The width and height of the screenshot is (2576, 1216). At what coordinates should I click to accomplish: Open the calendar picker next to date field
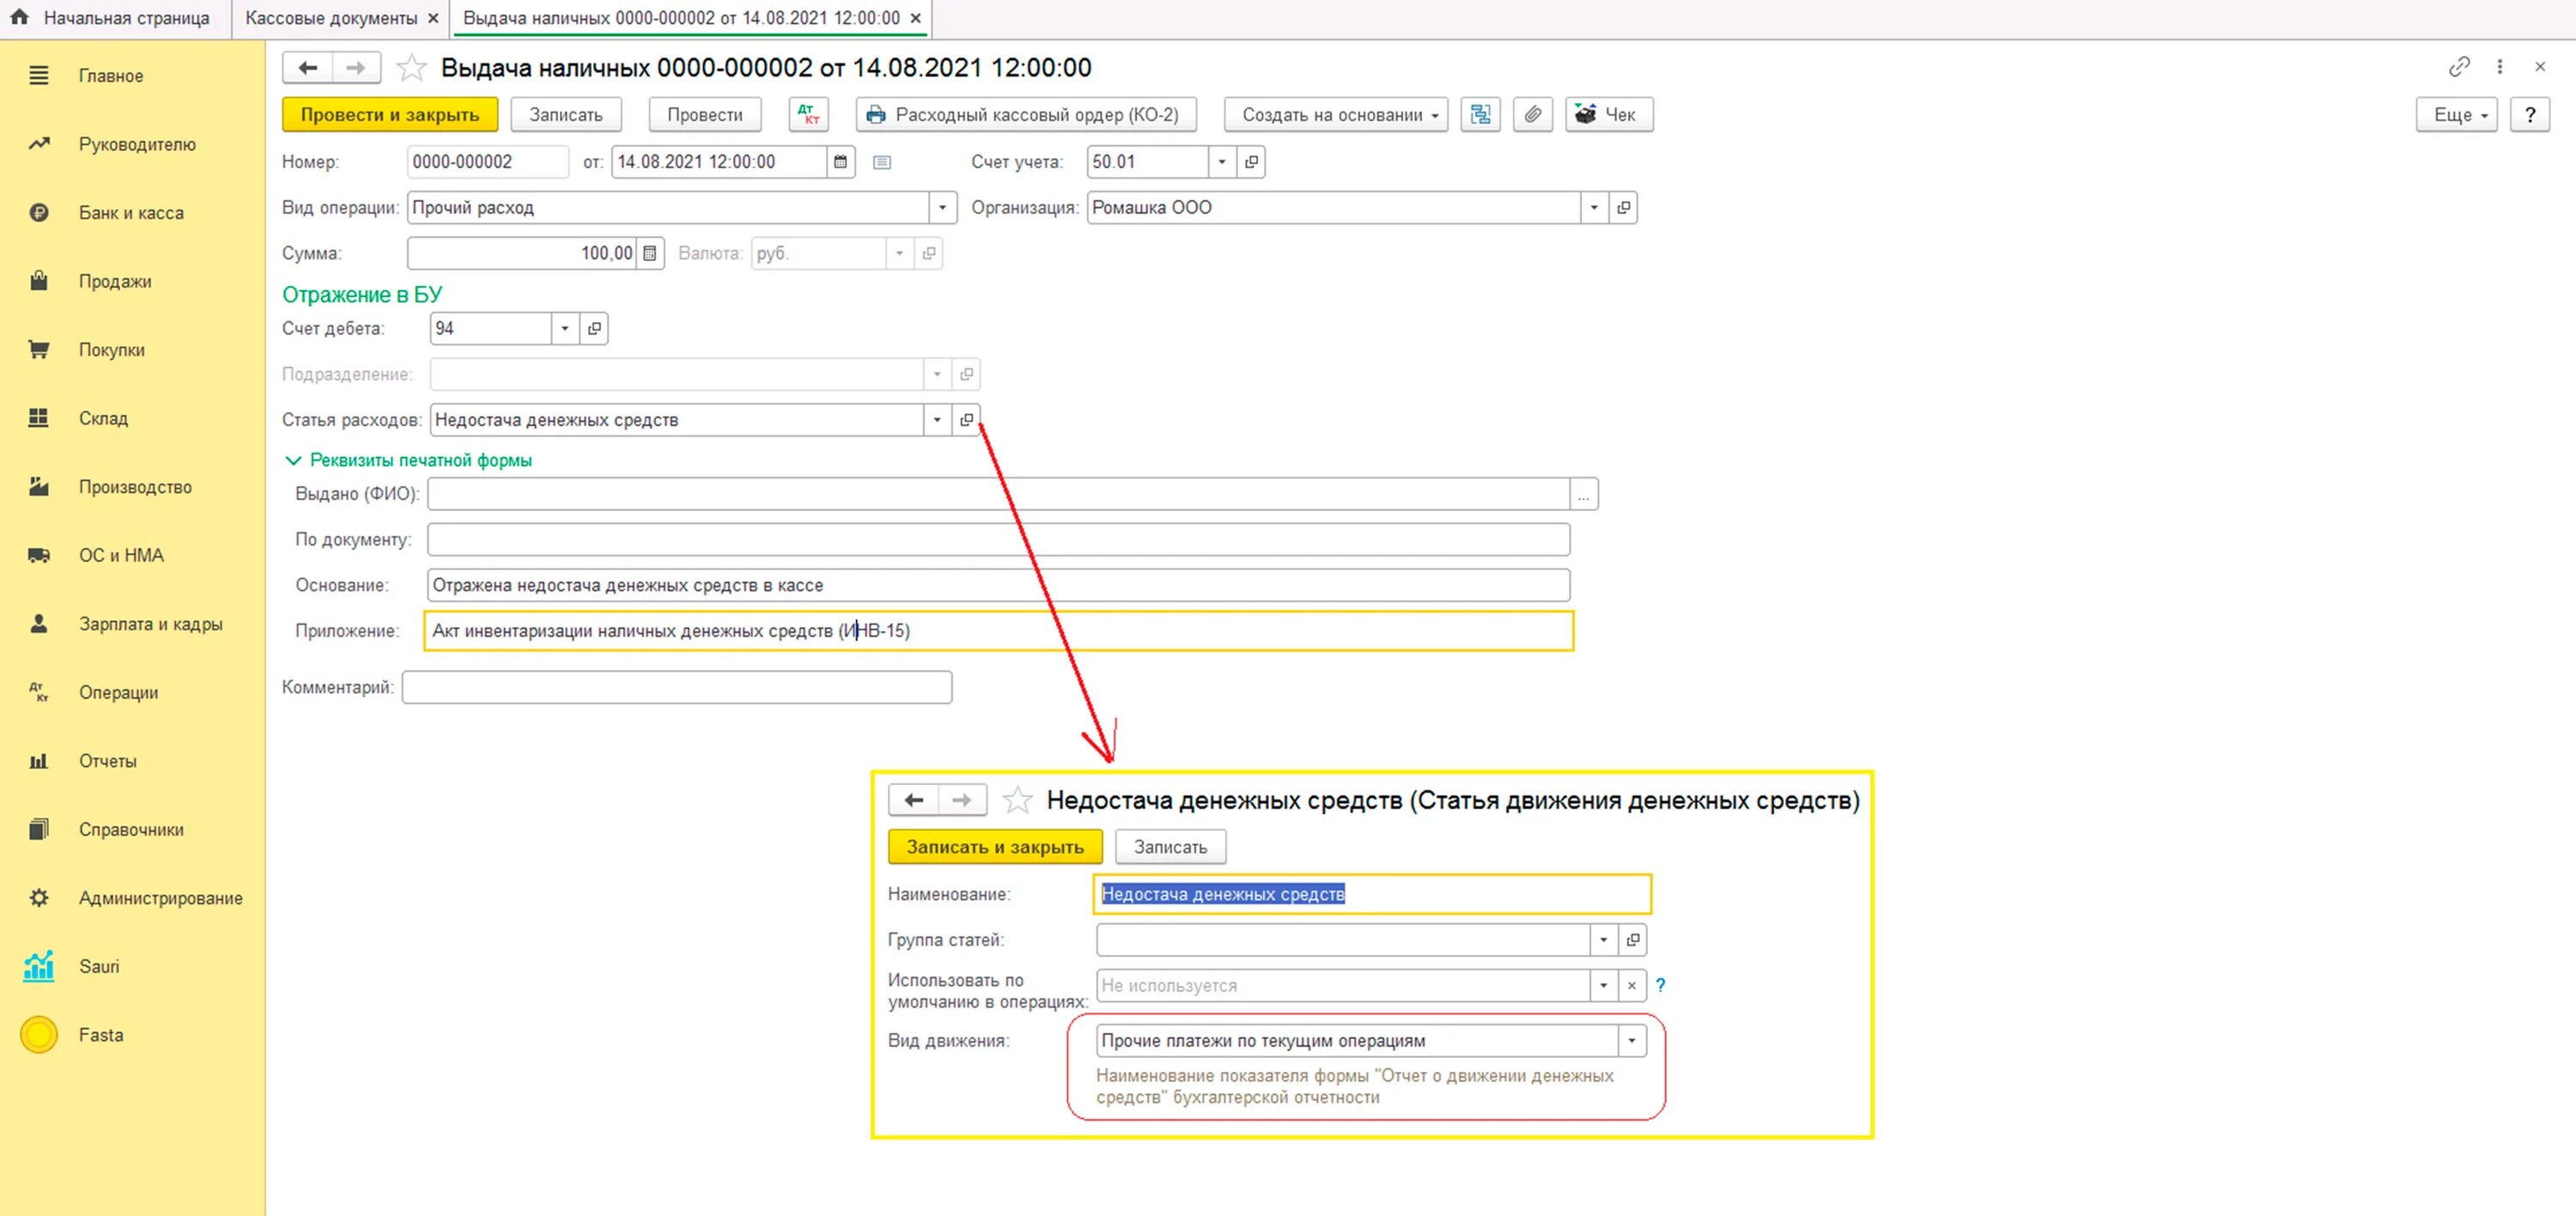[841, 162]
